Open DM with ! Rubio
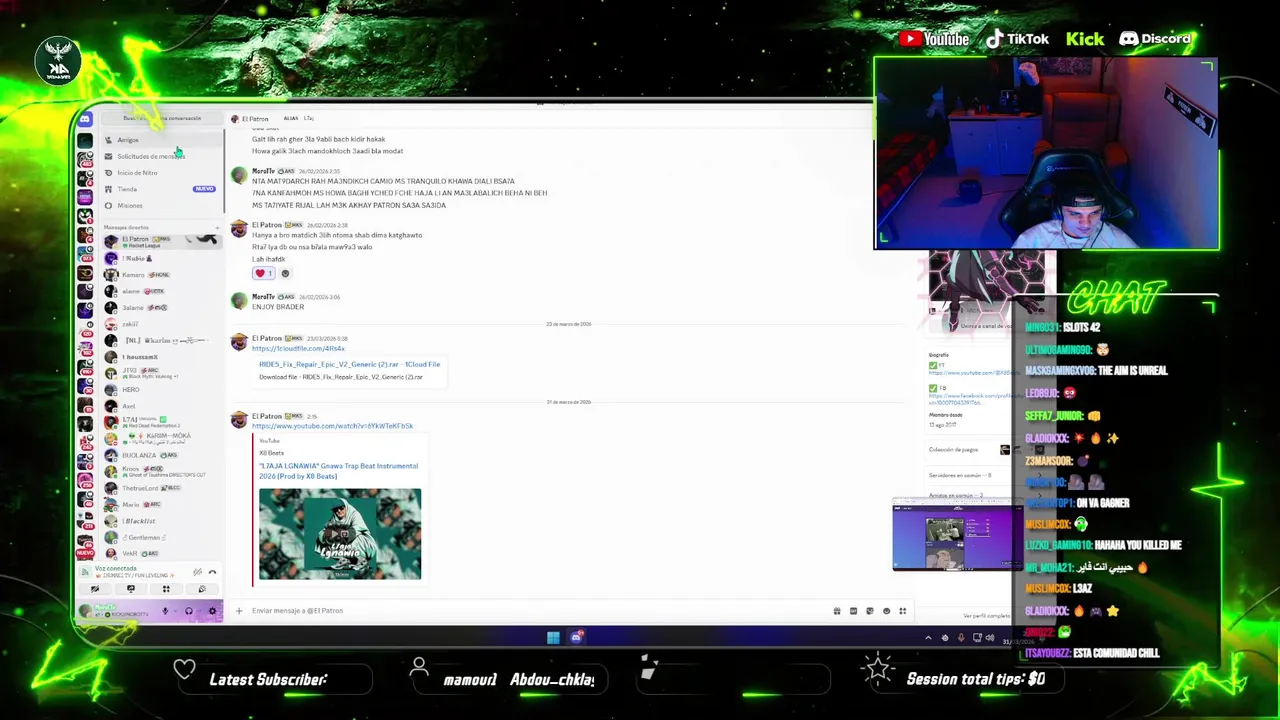This screenshot has width=1280, height=720. (162, 258)
